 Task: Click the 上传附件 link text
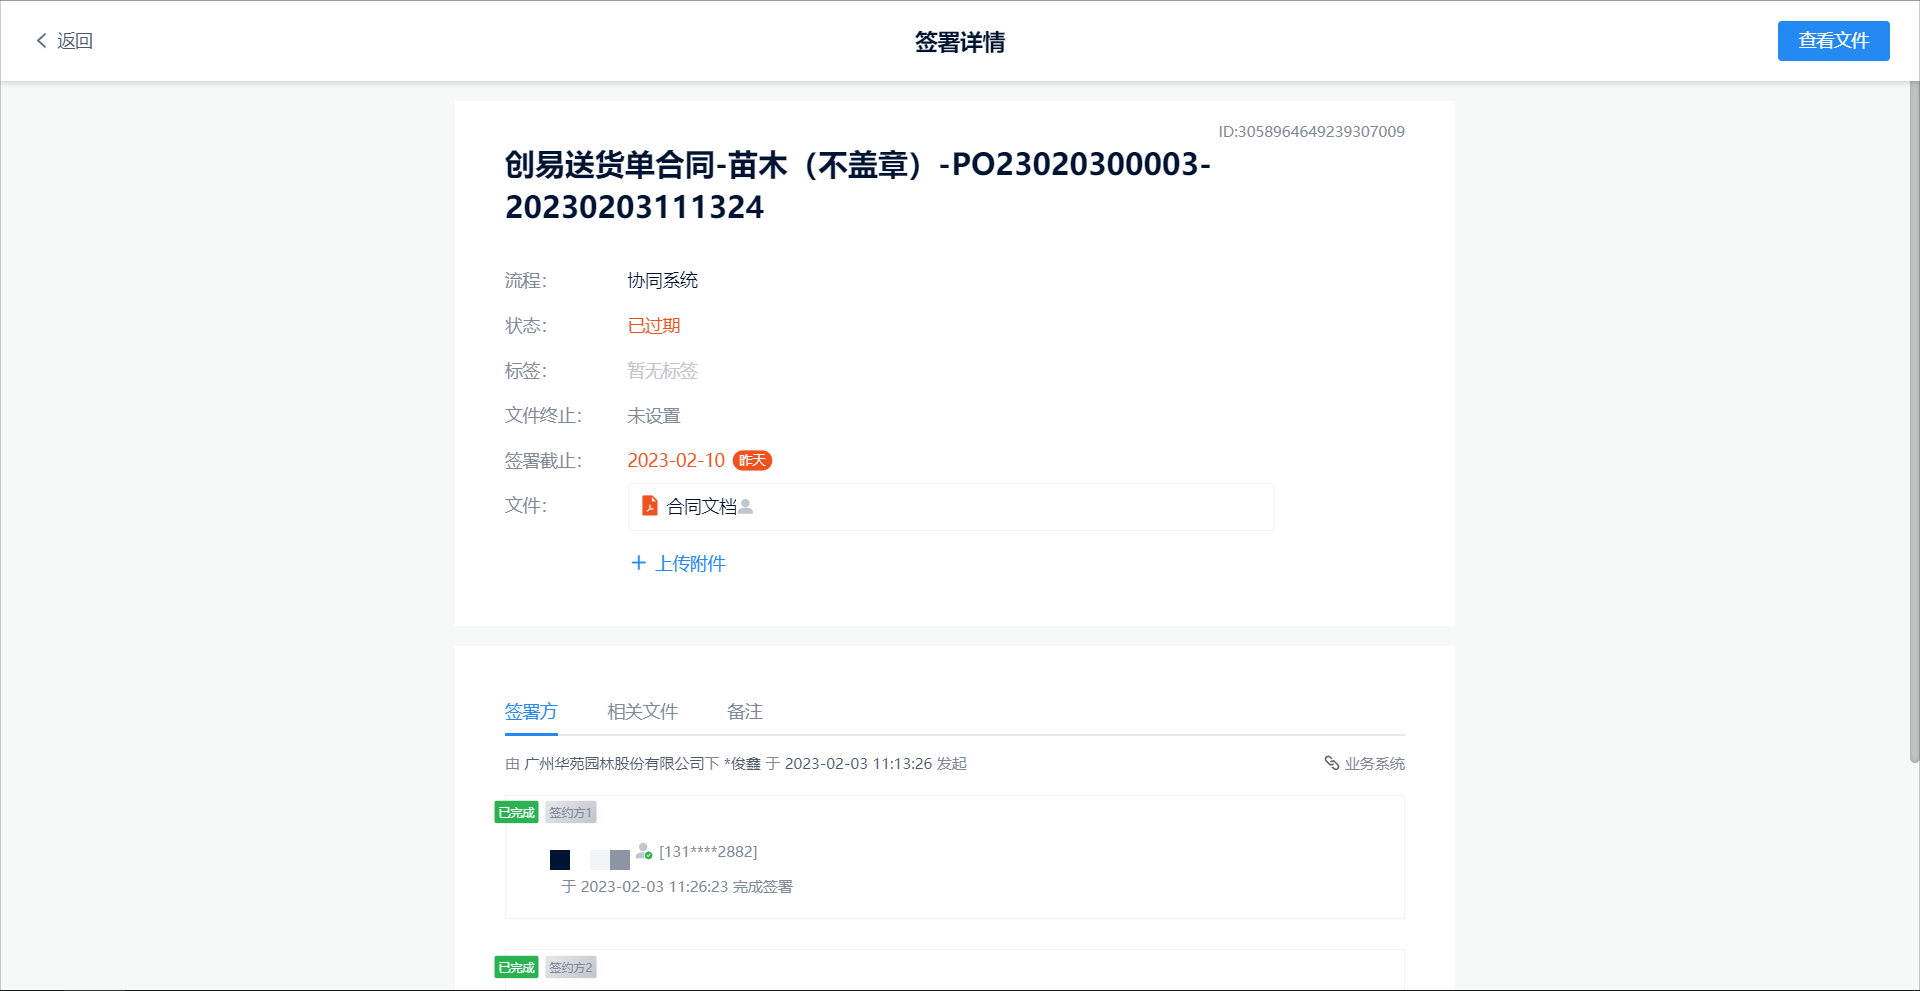pyautogui.click(x=690, y=564)
